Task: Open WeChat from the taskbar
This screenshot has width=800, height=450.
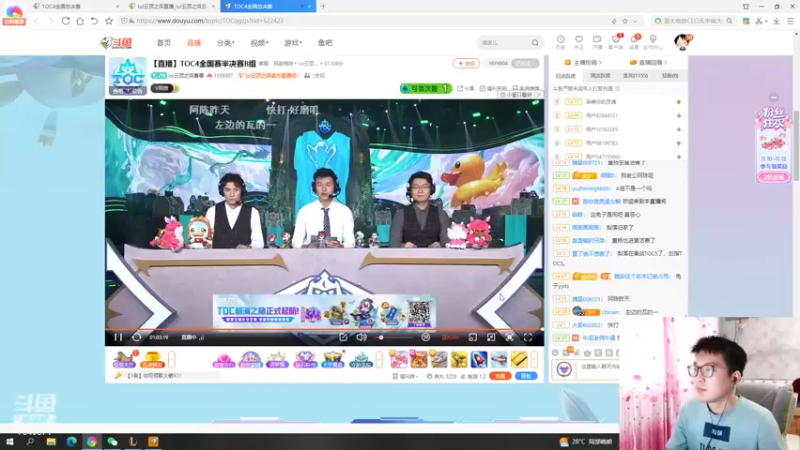Action: pyautogui.click(x=112, y=441)
